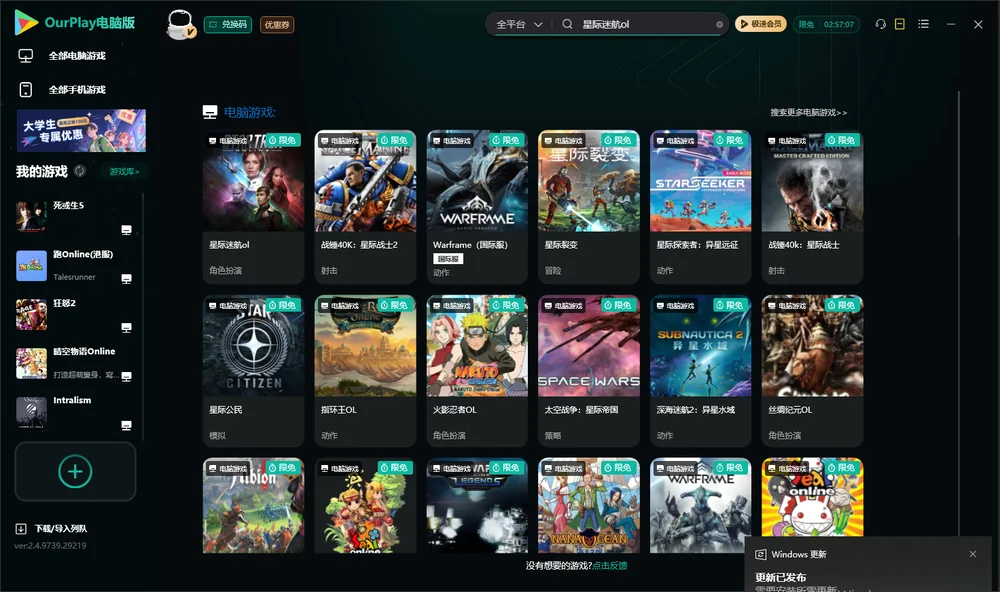
Task: Open the 指环王OL game card
Action: pyautogui.click(x=365, y=371)
